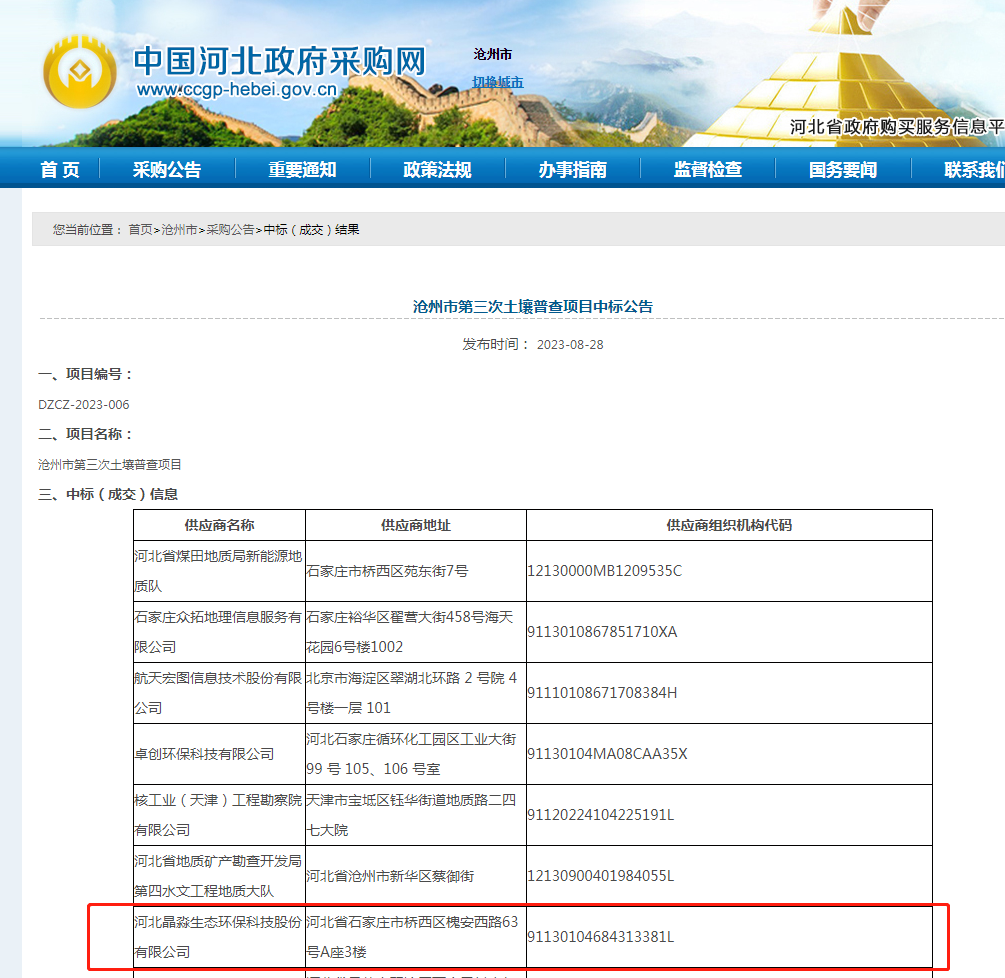Click the 供应商地址 column header
The image size is (1005, 978).
(x=415, y=525)
